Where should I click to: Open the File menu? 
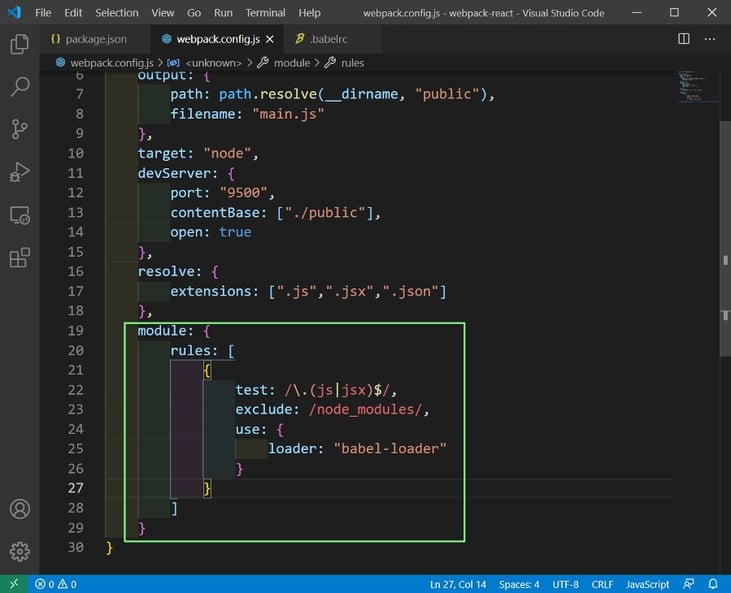43,13
